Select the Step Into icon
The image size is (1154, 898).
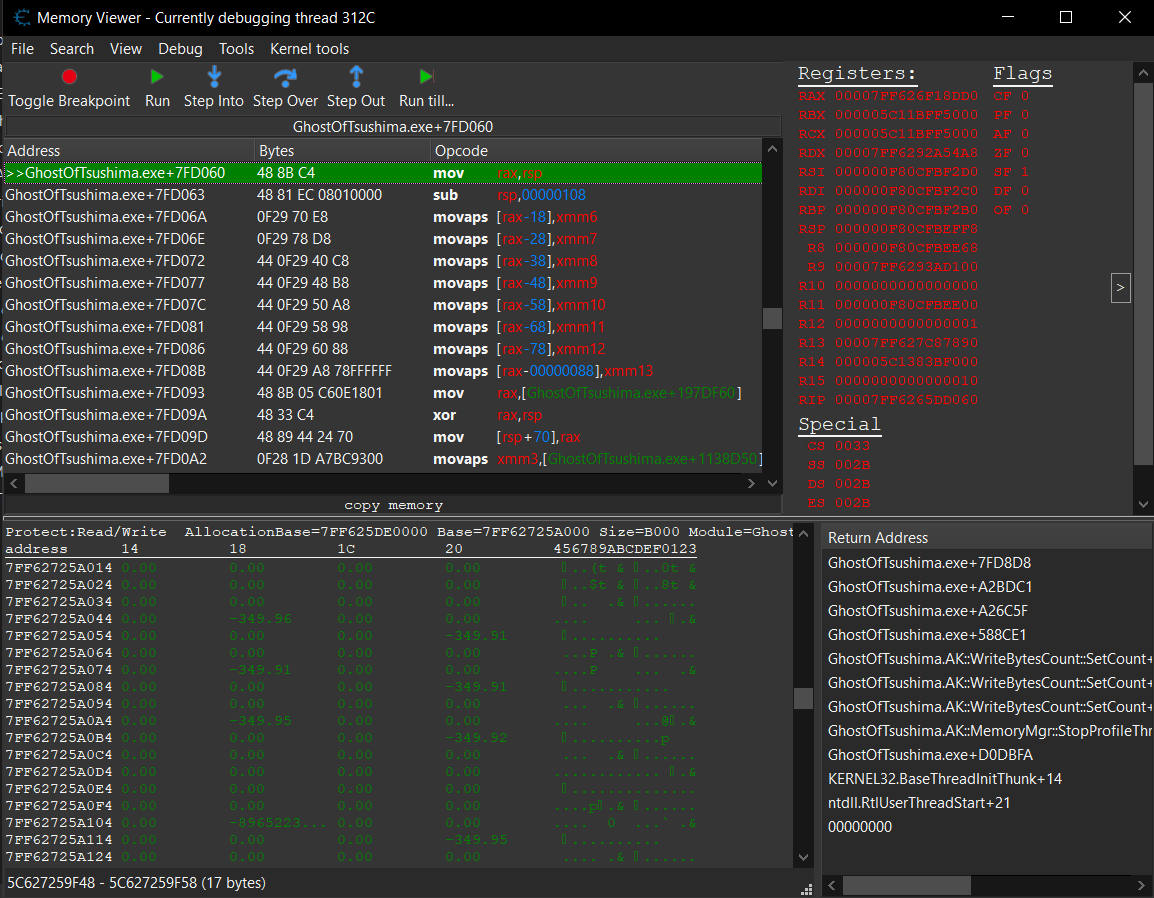[214, 76]
